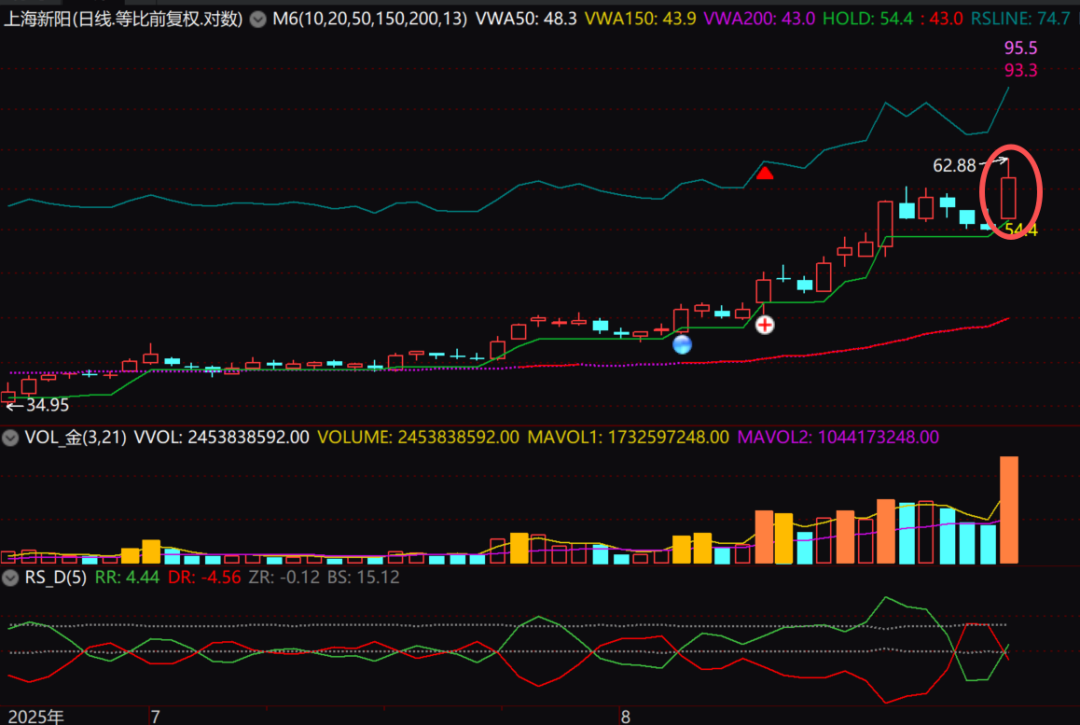Click the ZR: -0.12 value
The image size is (1080, 725).
[284, 577]
